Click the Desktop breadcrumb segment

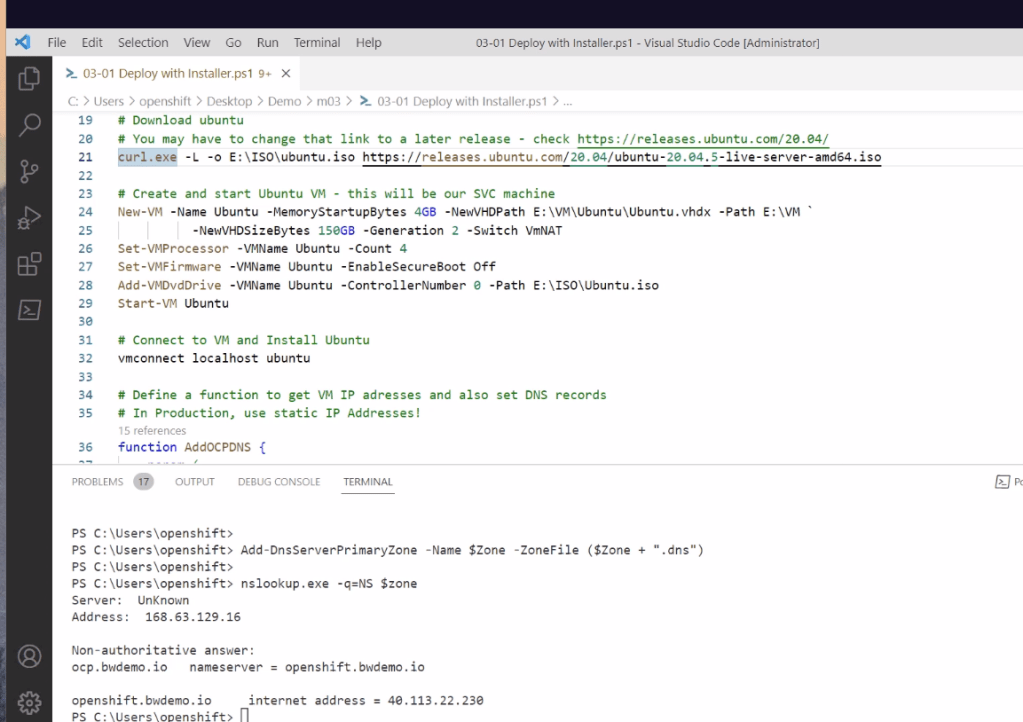click(229, 101)
